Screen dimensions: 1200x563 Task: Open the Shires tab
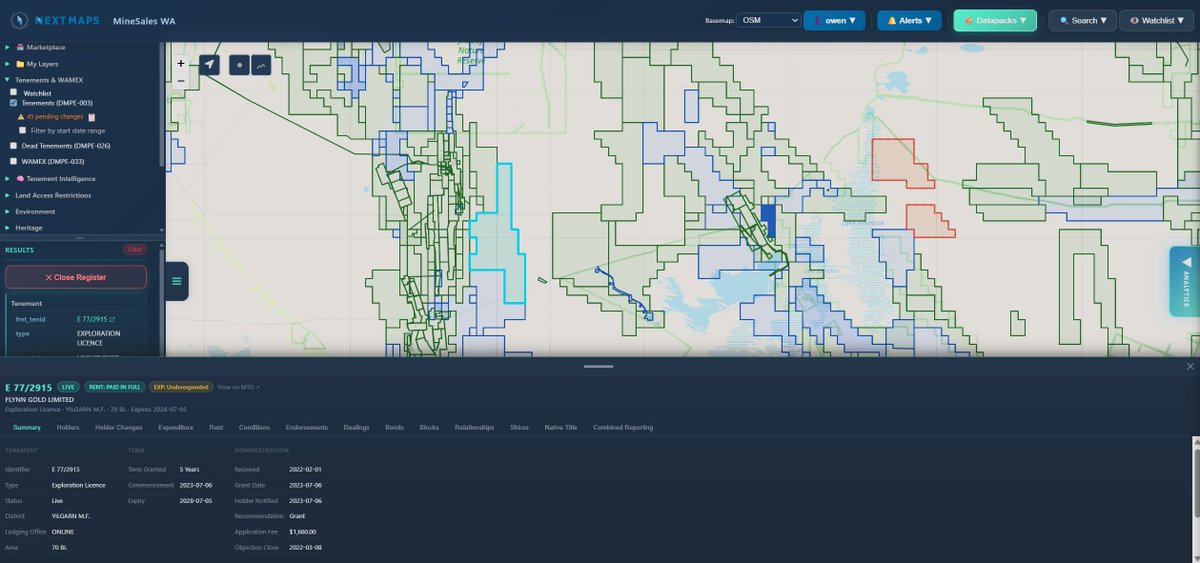tap(519, 427)
